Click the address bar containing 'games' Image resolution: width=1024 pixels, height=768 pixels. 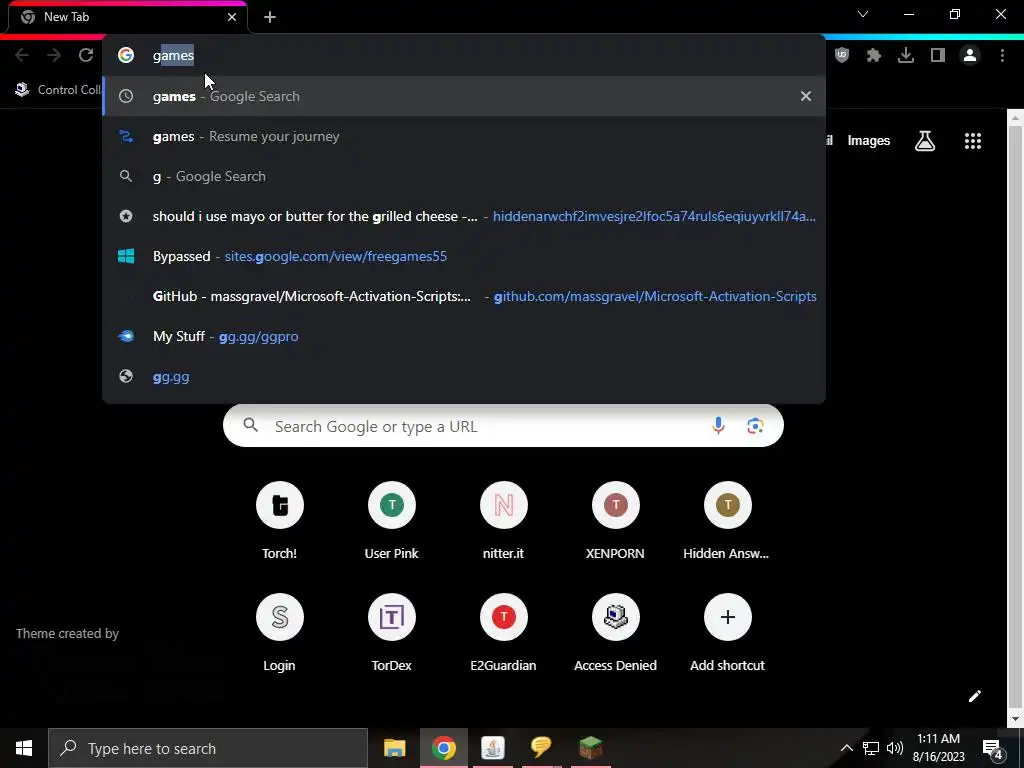point(464,56)
